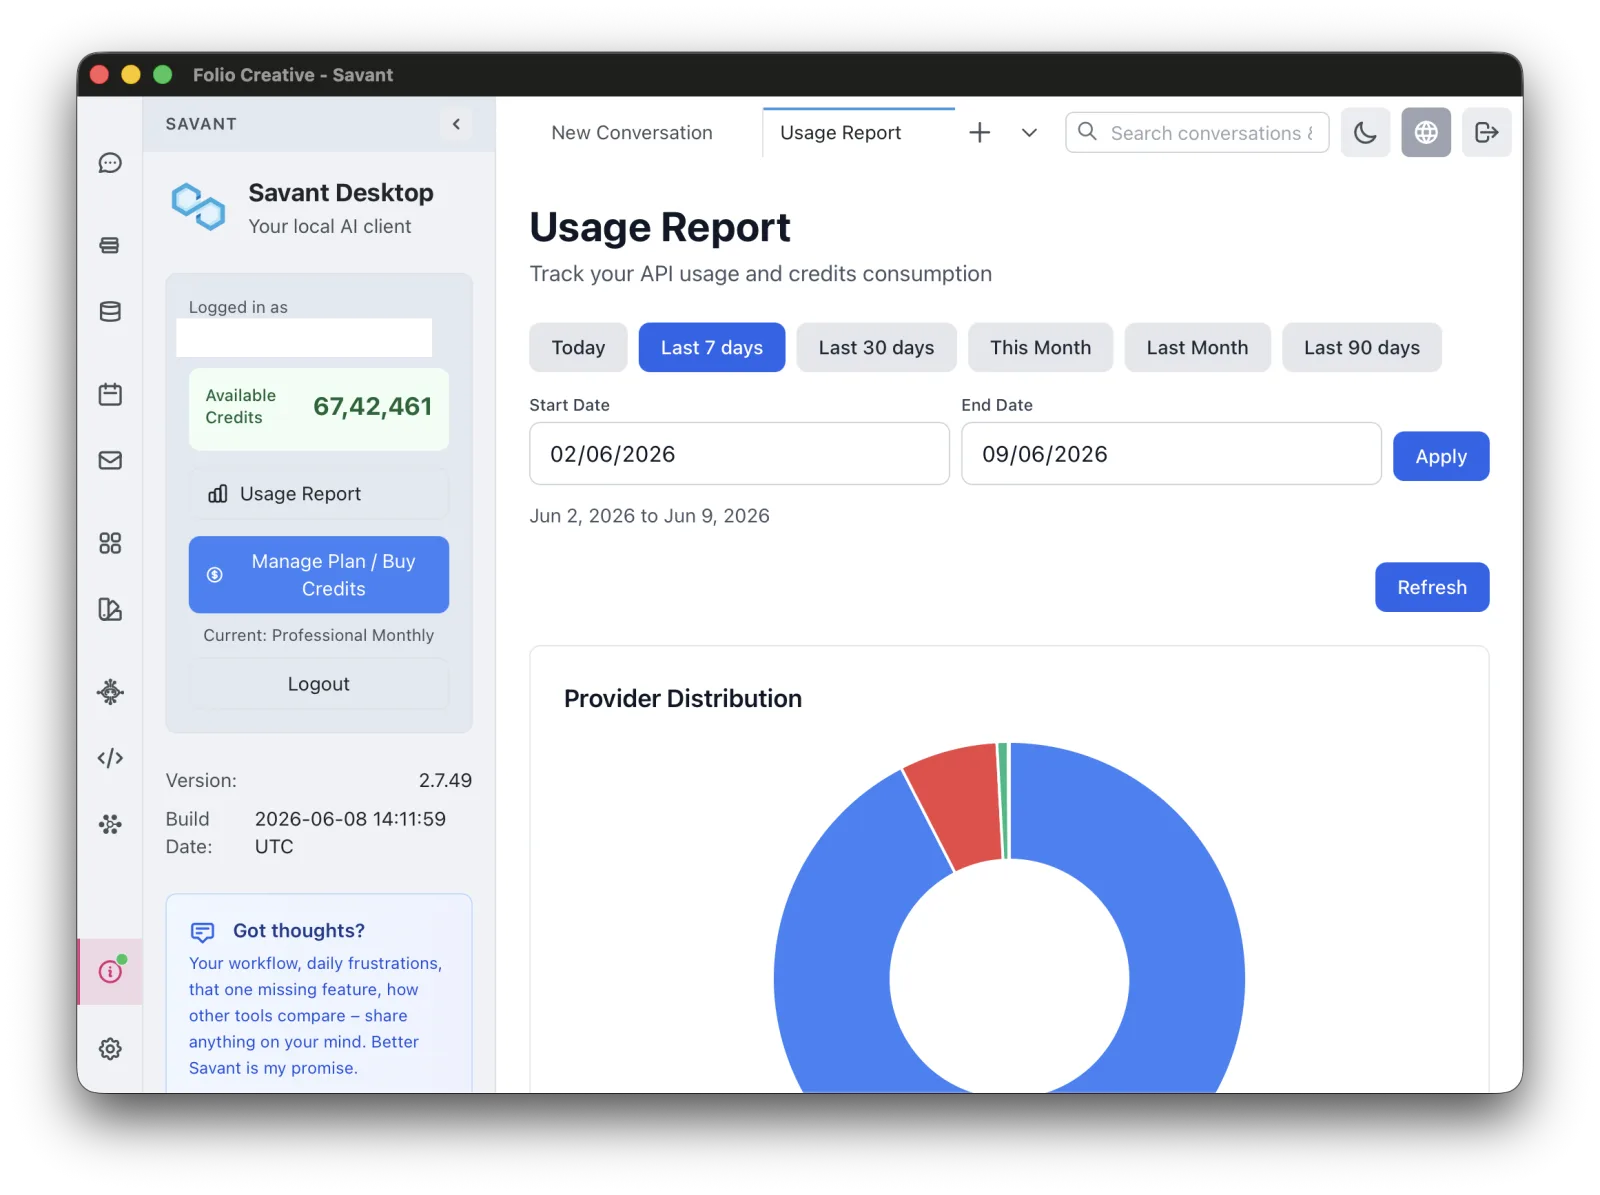The width and height of the screenshot is (1600, 1195).
Task: Click the sign-out arrow icon
Action: [1486, 132]
